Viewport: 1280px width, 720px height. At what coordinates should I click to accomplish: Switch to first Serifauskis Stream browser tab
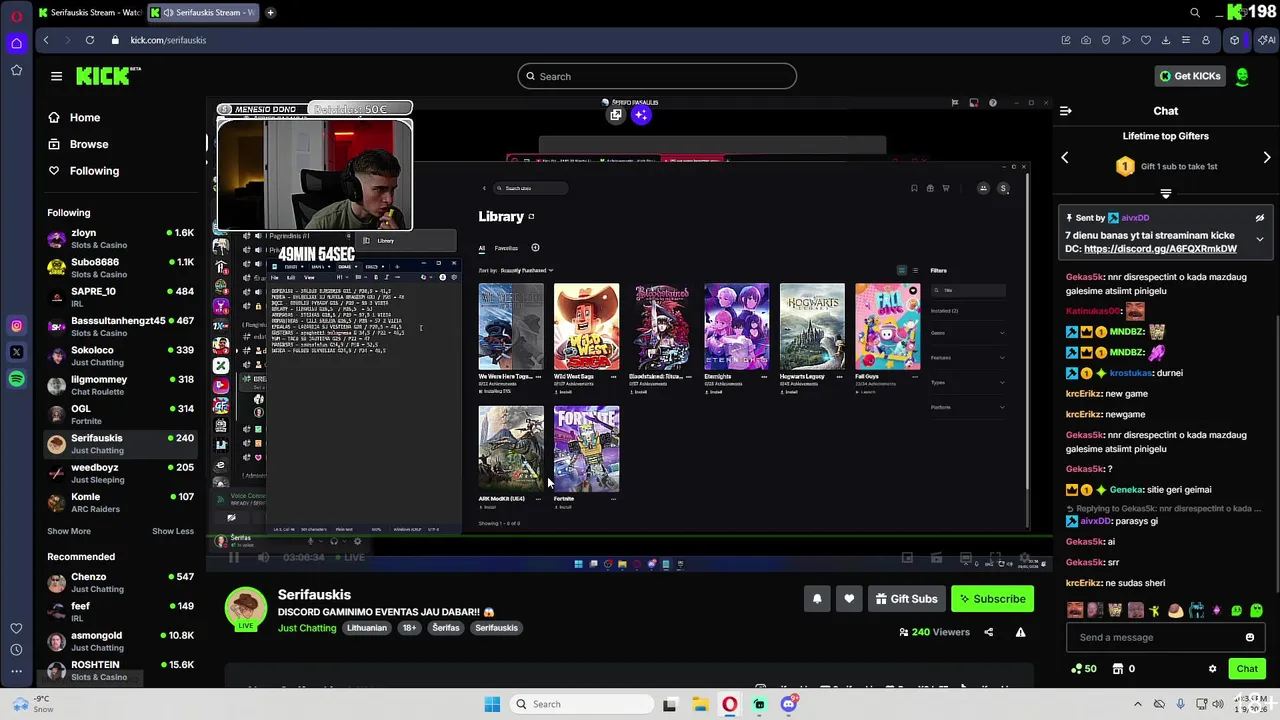pos(90,13)
